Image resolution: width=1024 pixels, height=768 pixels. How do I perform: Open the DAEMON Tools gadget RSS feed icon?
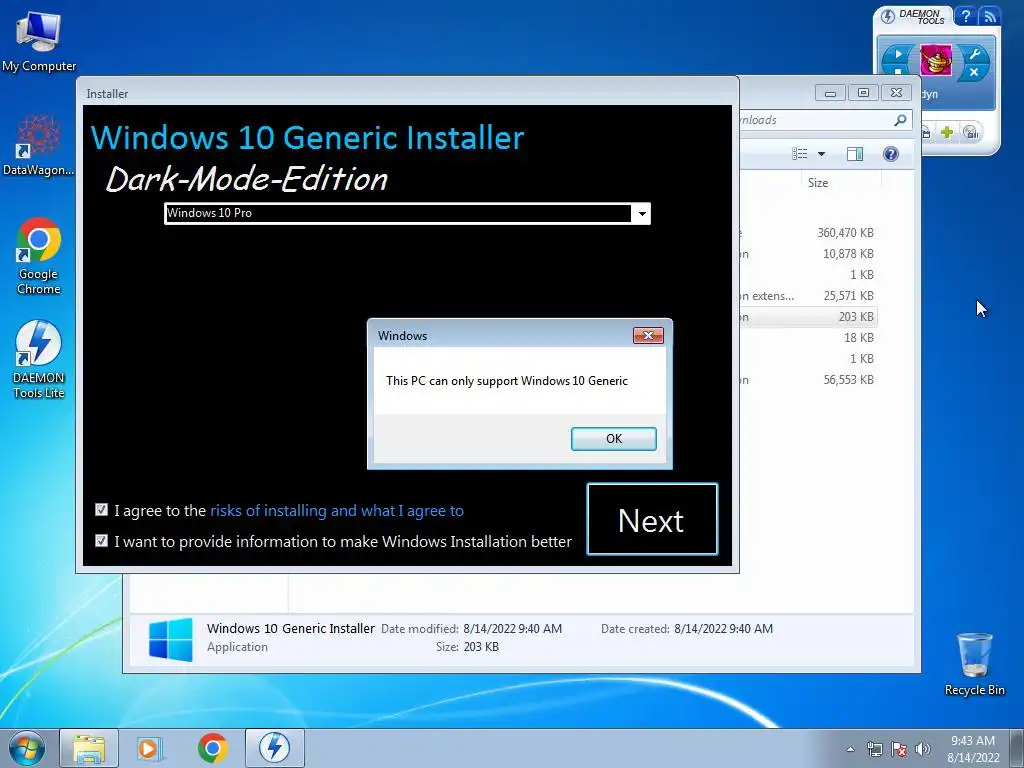coord(989,16)
